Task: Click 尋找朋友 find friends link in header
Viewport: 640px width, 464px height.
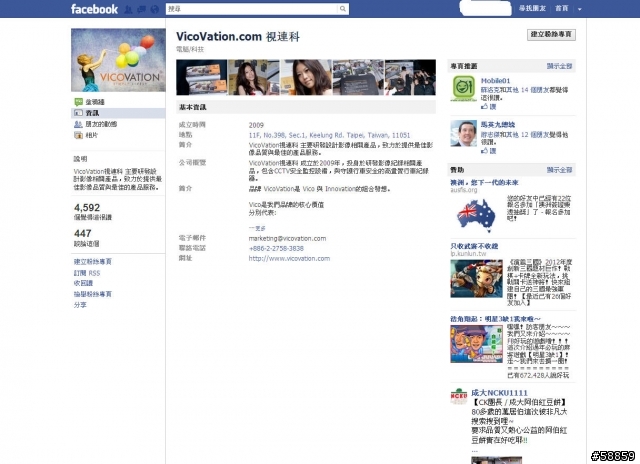Action: coord(532,9)
